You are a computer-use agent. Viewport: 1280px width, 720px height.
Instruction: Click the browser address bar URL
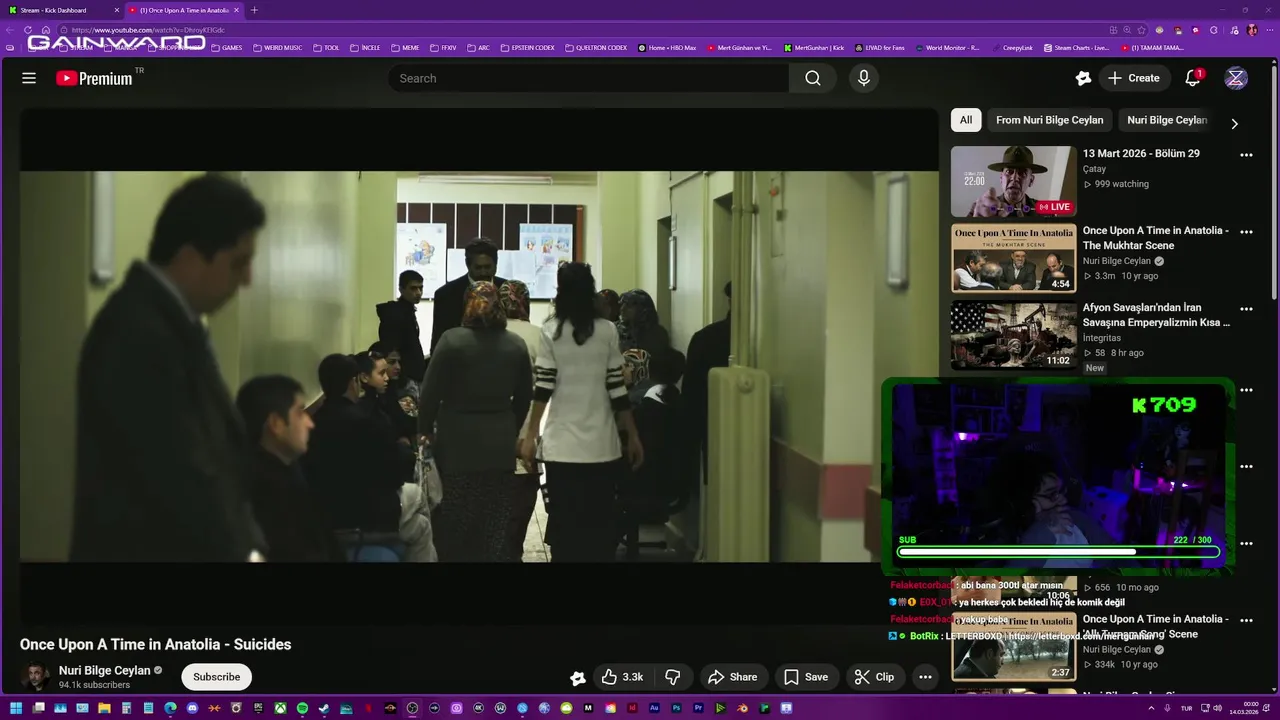(x=148, y=30)
